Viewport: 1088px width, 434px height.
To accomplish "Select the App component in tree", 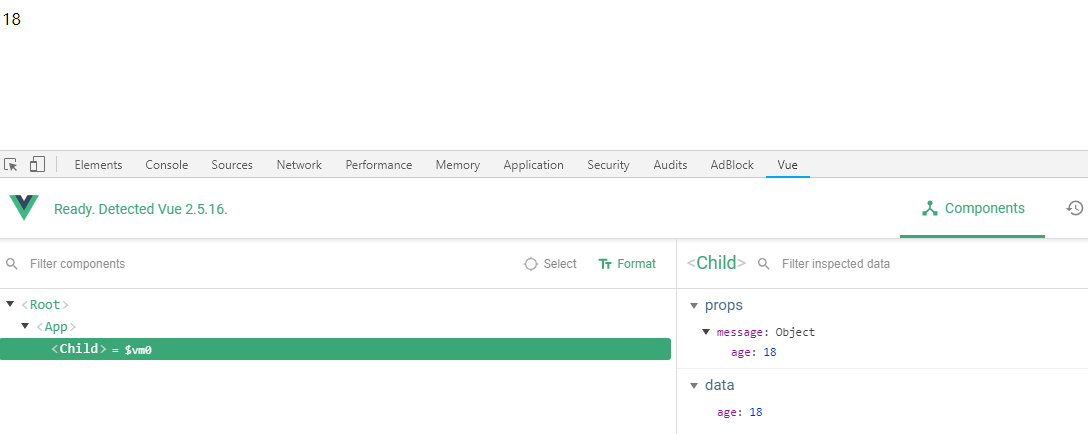I will (x=56, y=326).
